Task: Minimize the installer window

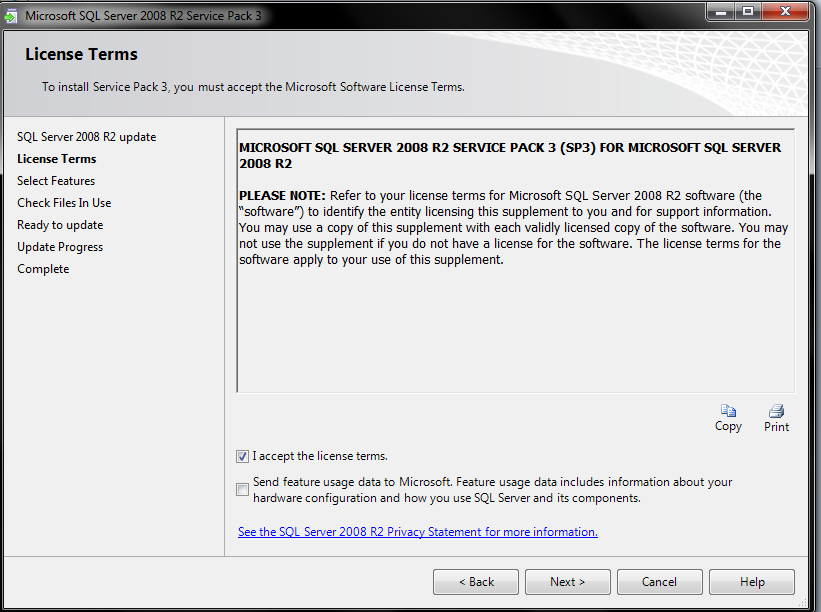Action: tap(721, 12)
